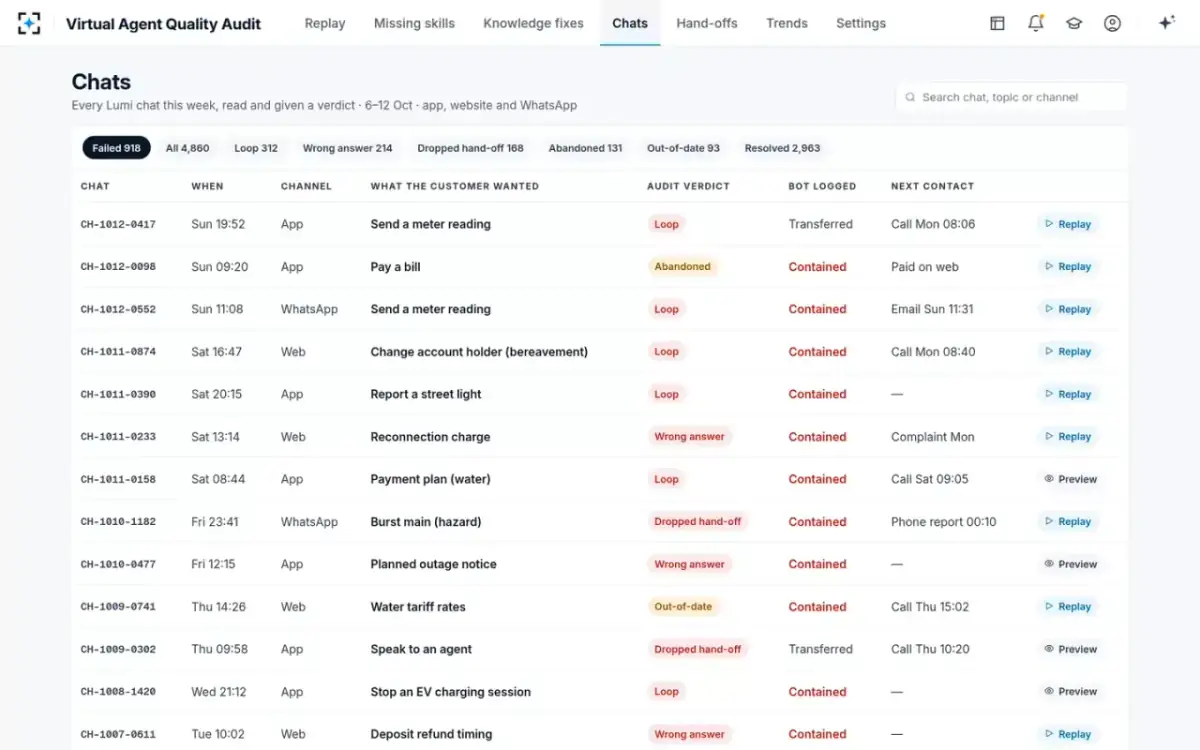Screen dimensions: 1200x750
Task: Preview the Speak to an agent chat
Action: (1070, 649)
